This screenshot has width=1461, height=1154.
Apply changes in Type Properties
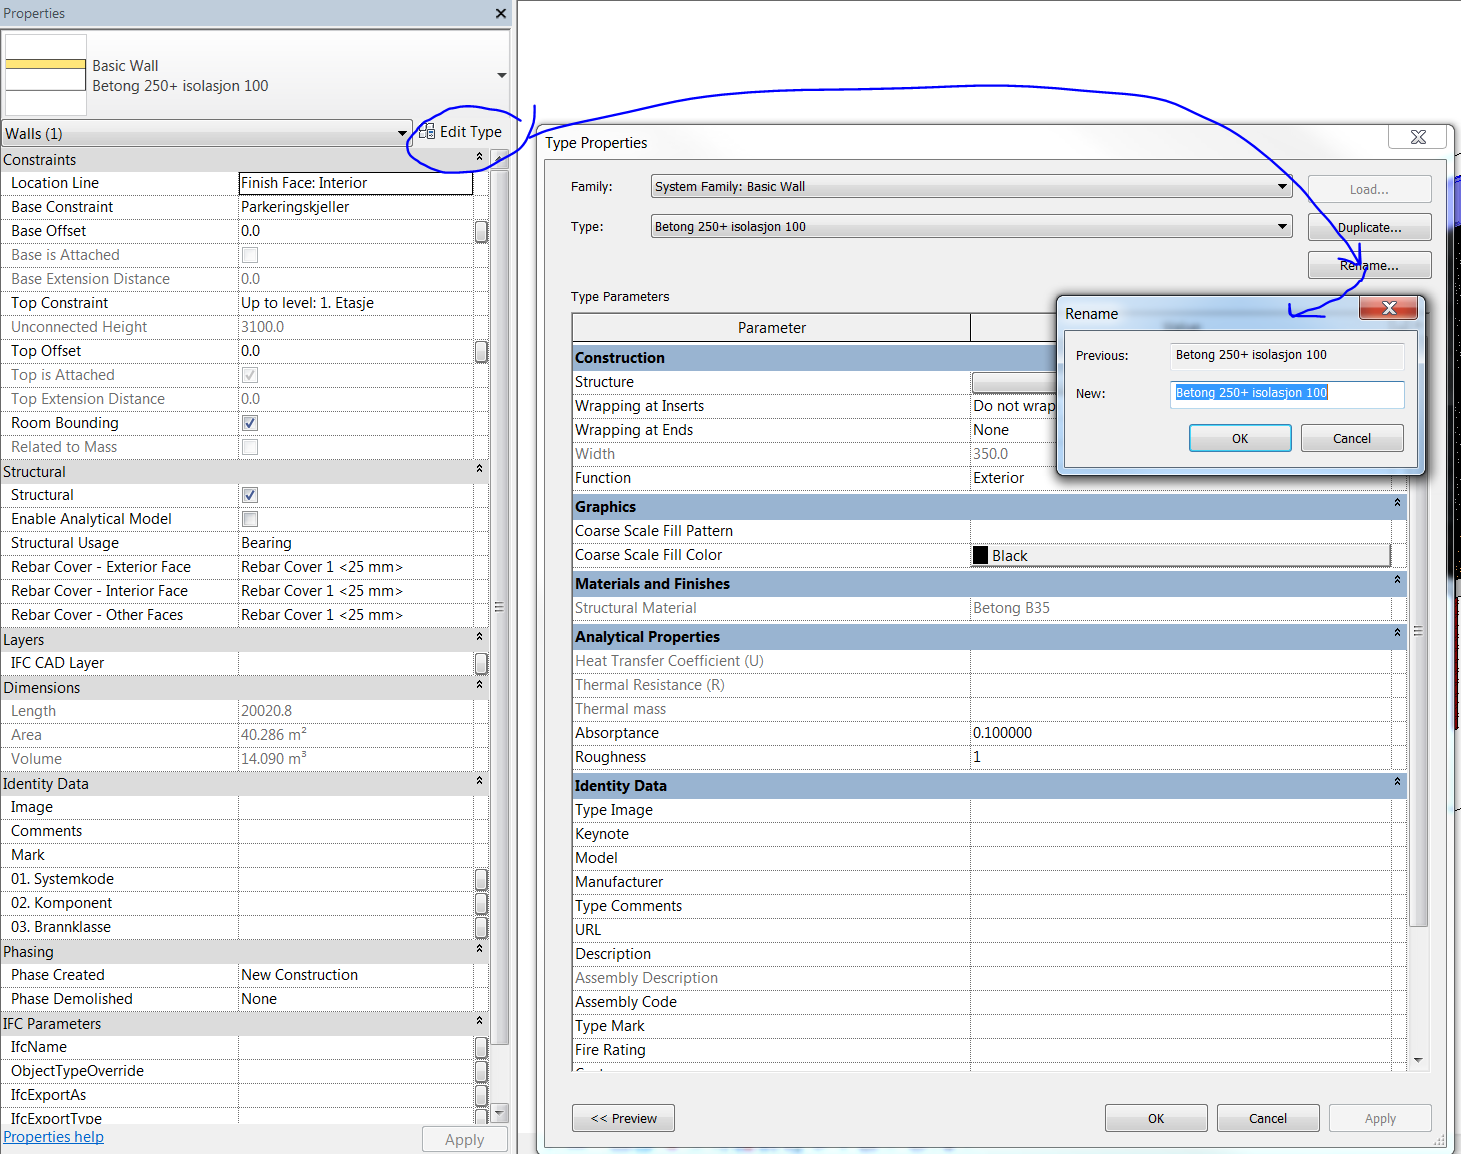pos(1380,1118)
